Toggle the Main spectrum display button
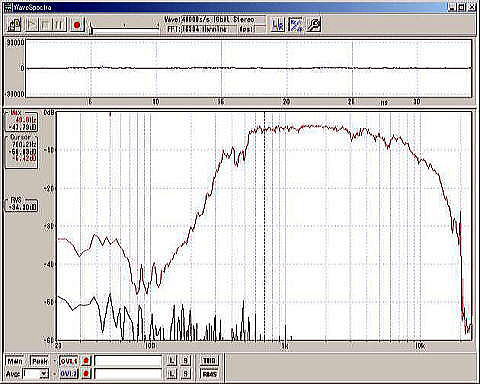Screen dimensions: 480x384 pos(15,361)
